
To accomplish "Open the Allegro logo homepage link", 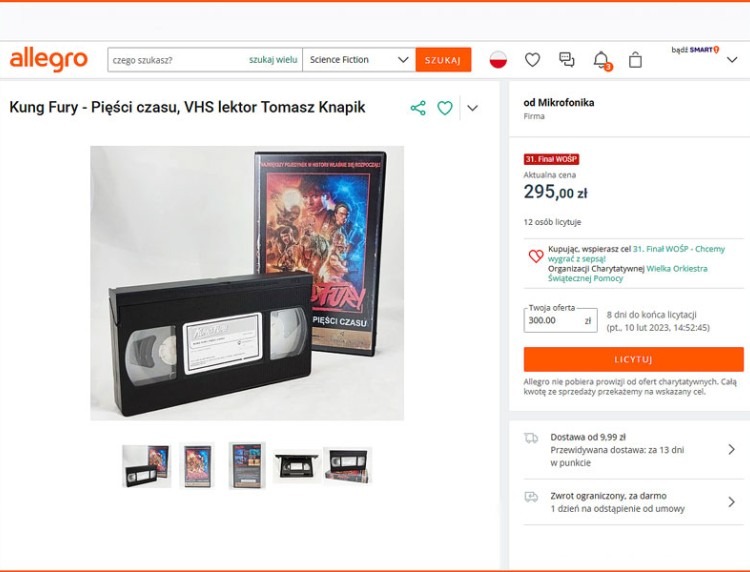I will [x=48, y=60].
